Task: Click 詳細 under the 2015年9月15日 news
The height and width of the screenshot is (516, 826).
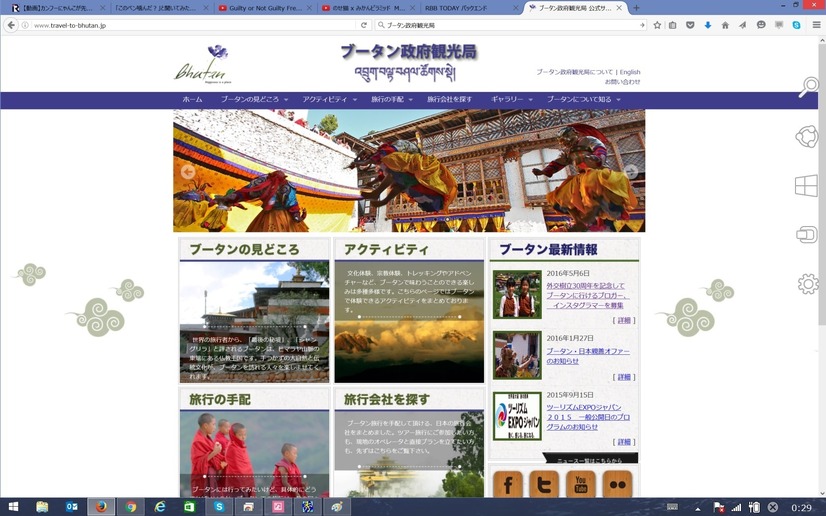Action: pos(624,442)
